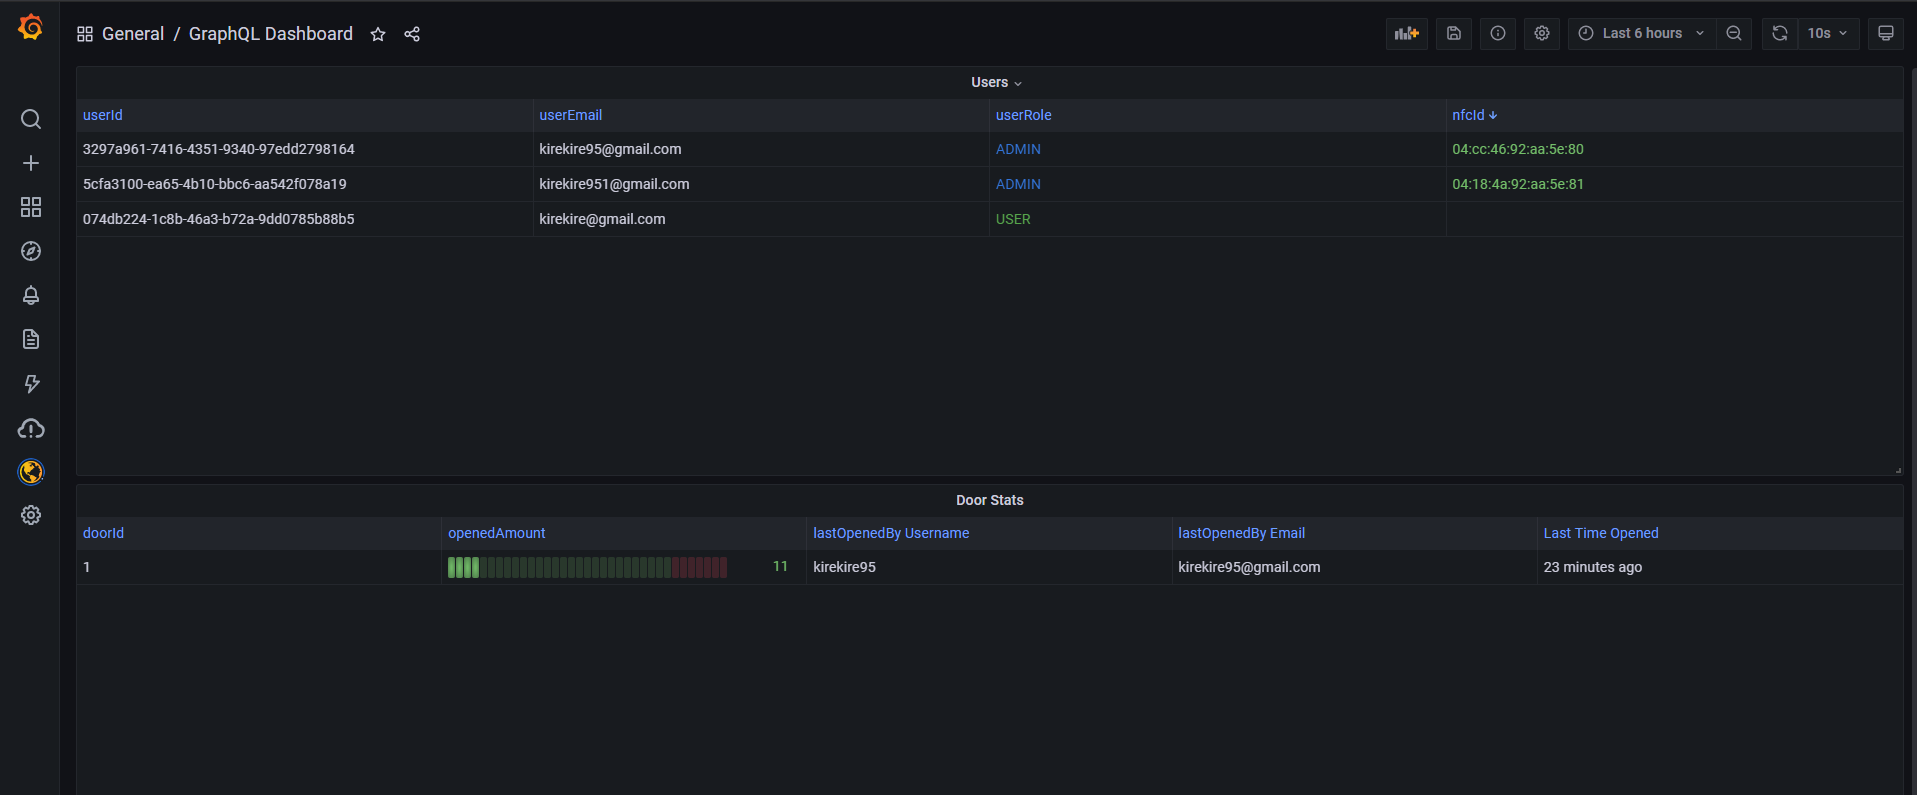Click the email kirekire95@gmail.com in Users table
The height and width of the screenshot is (795, 1917).
(611, 149)
